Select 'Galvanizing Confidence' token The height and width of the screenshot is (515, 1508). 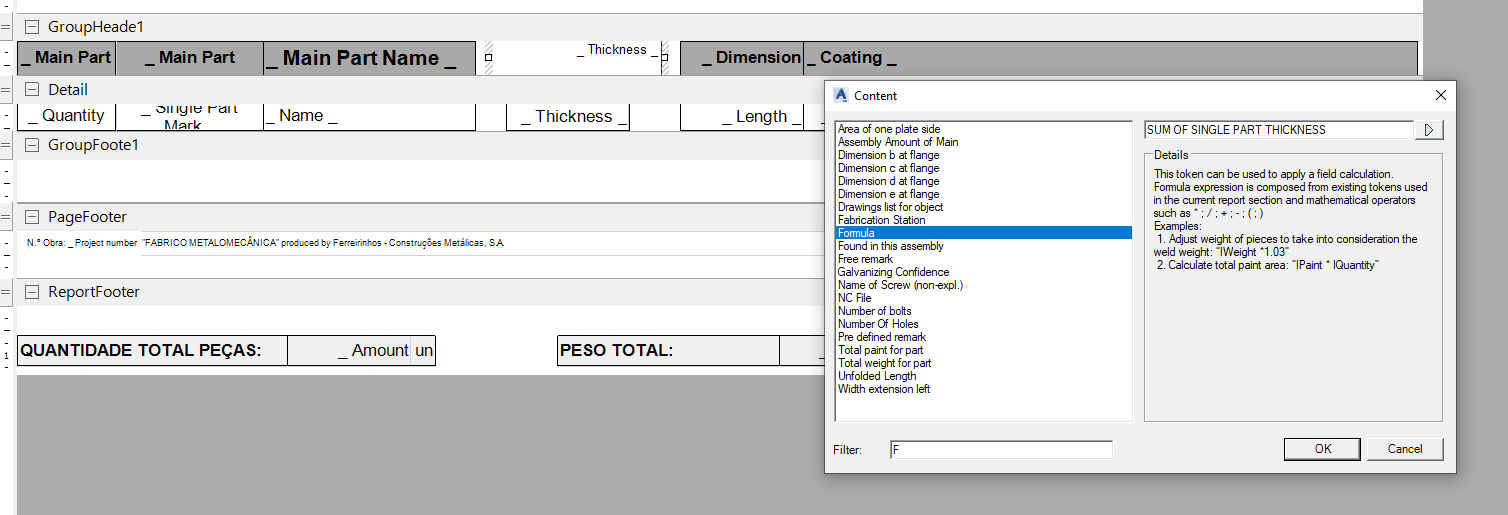[894, 272]
